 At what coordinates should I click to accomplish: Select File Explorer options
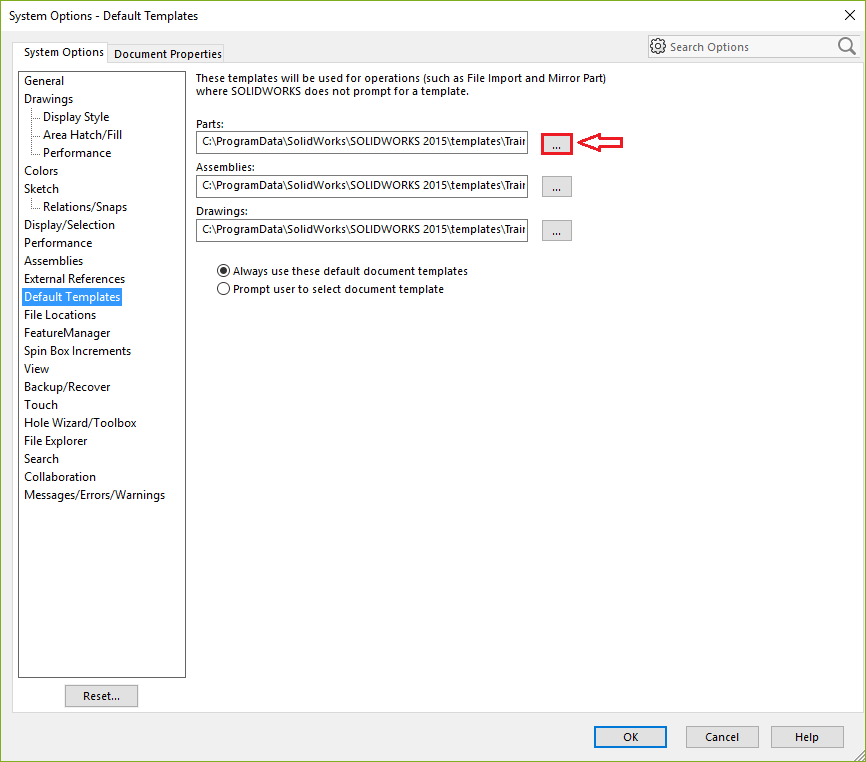56,441
